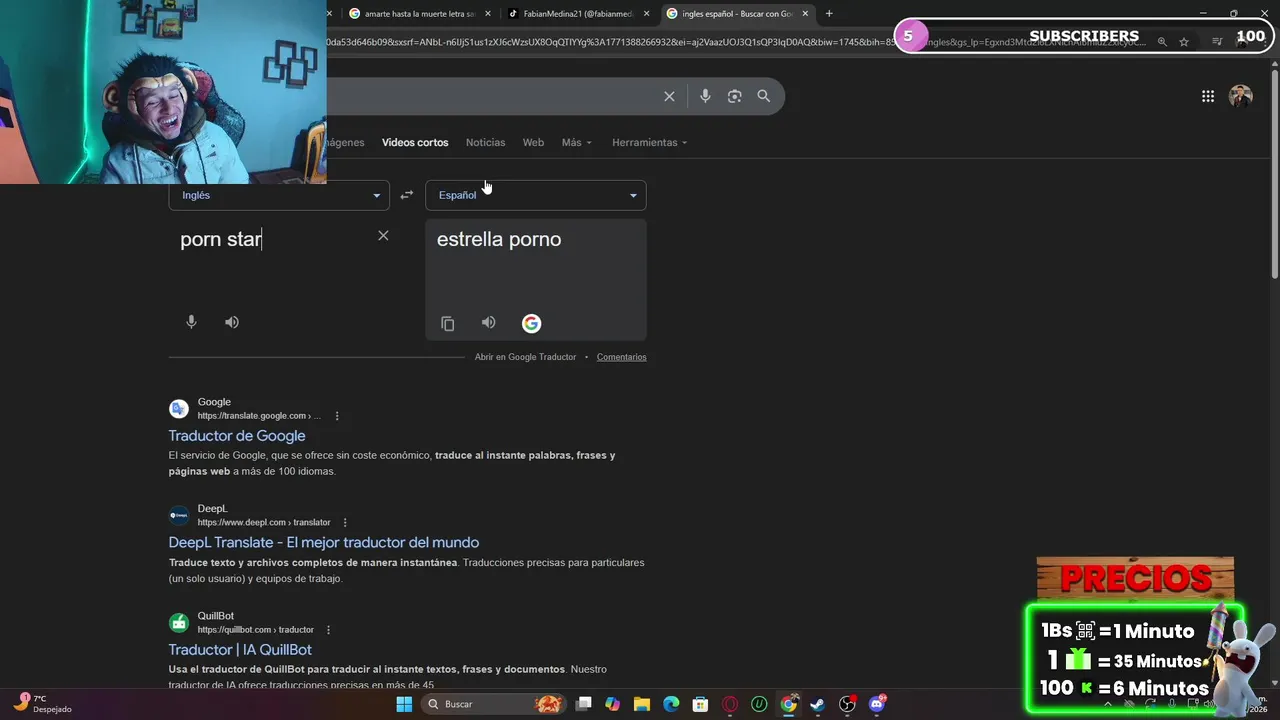Expand the Más search filter menu
This screenshot has height=720, width=1280.
coord(577,142)
